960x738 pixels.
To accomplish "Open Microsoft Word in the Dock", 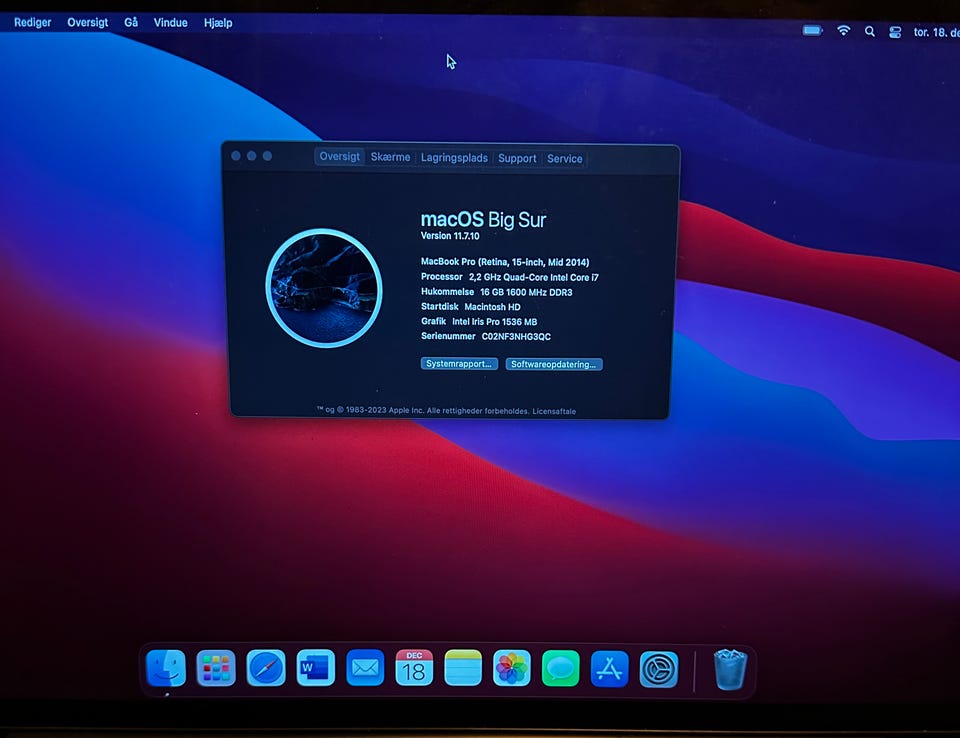I will [x=315, y=668].
